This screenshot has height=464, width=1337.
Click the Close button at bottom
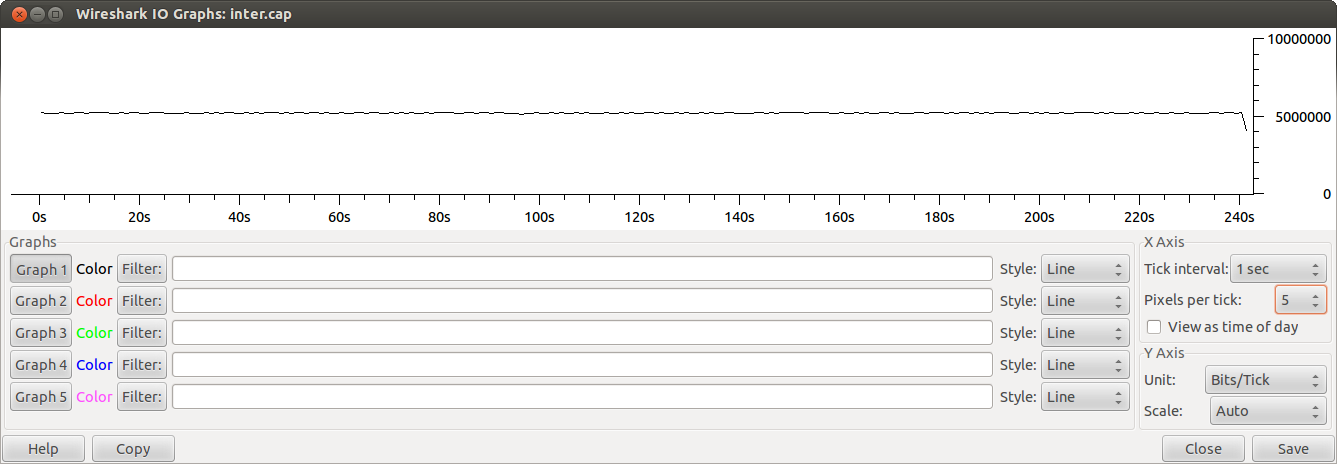(1204, 449)
